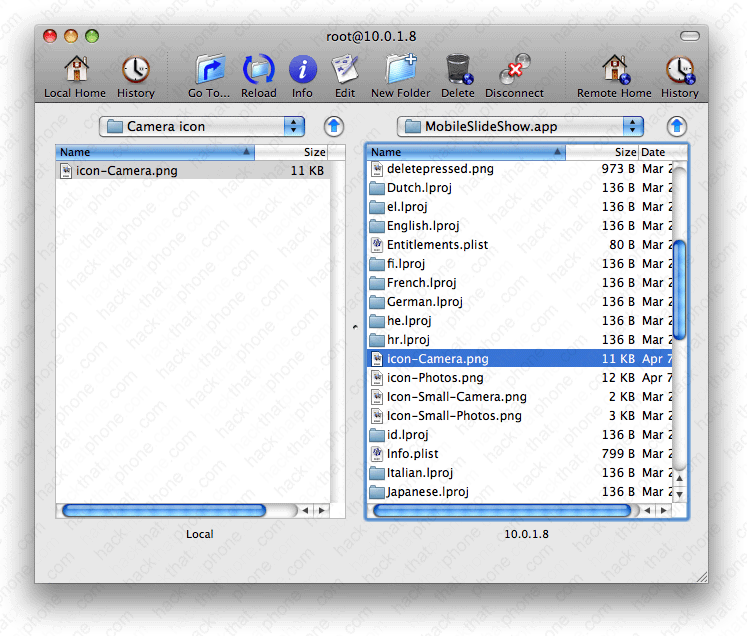Delete the selected item via trash icon

[x=458, y=70]
